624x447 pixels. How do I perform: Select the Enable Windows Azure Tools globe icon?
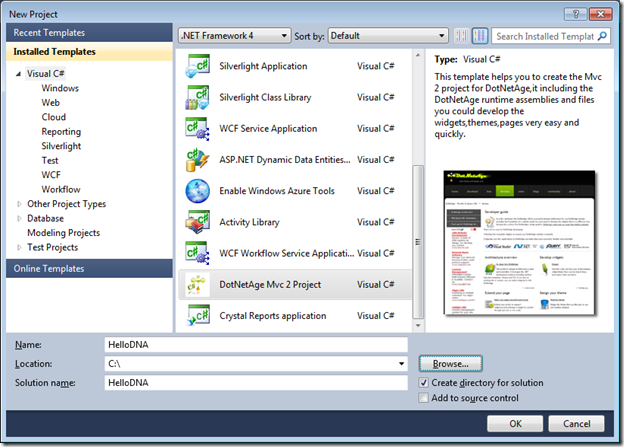point(197,191)
